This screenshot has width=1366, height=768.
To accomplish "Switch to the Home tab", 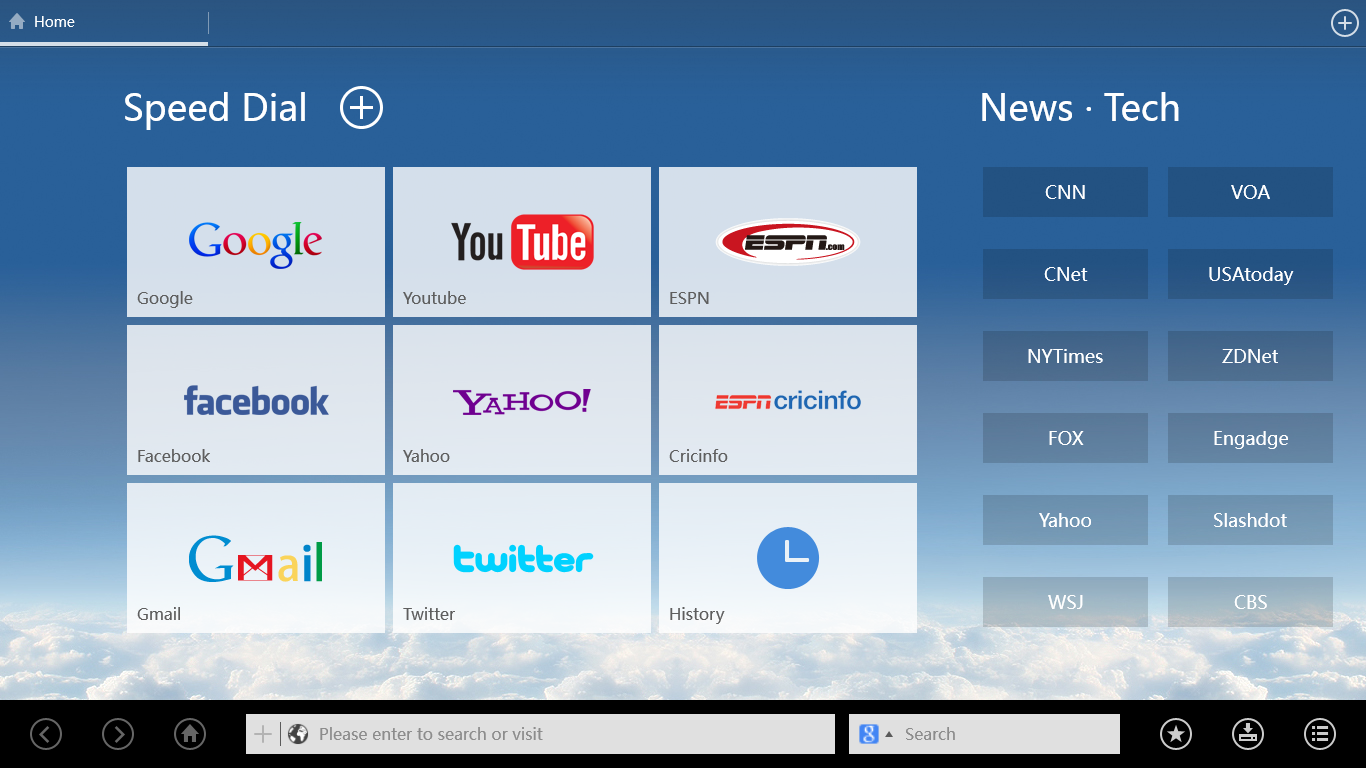I will [x=104, y=22].
